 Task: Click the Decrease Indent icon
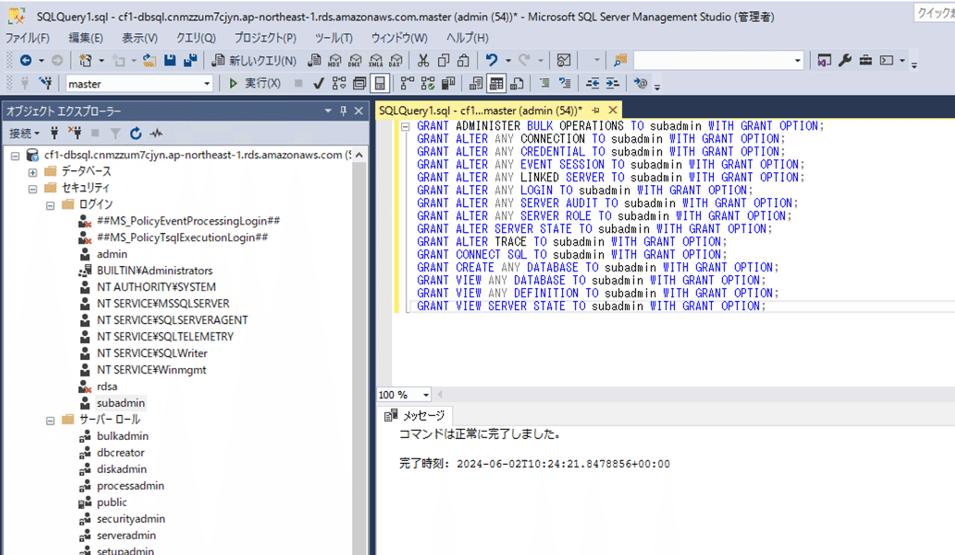[593, 83]
